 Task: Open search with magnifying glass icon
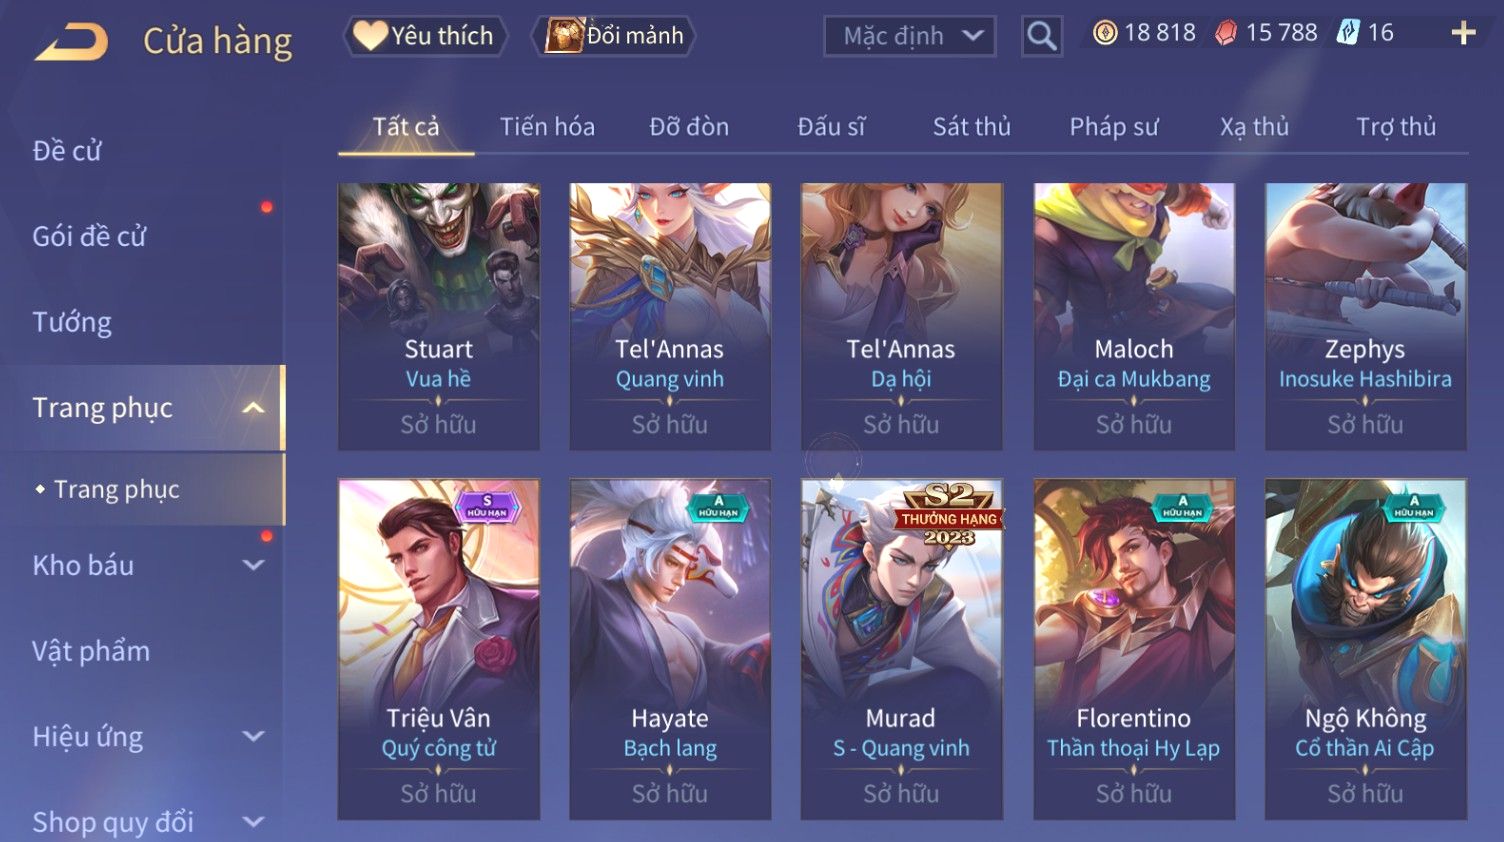[x=1042, y=37]
